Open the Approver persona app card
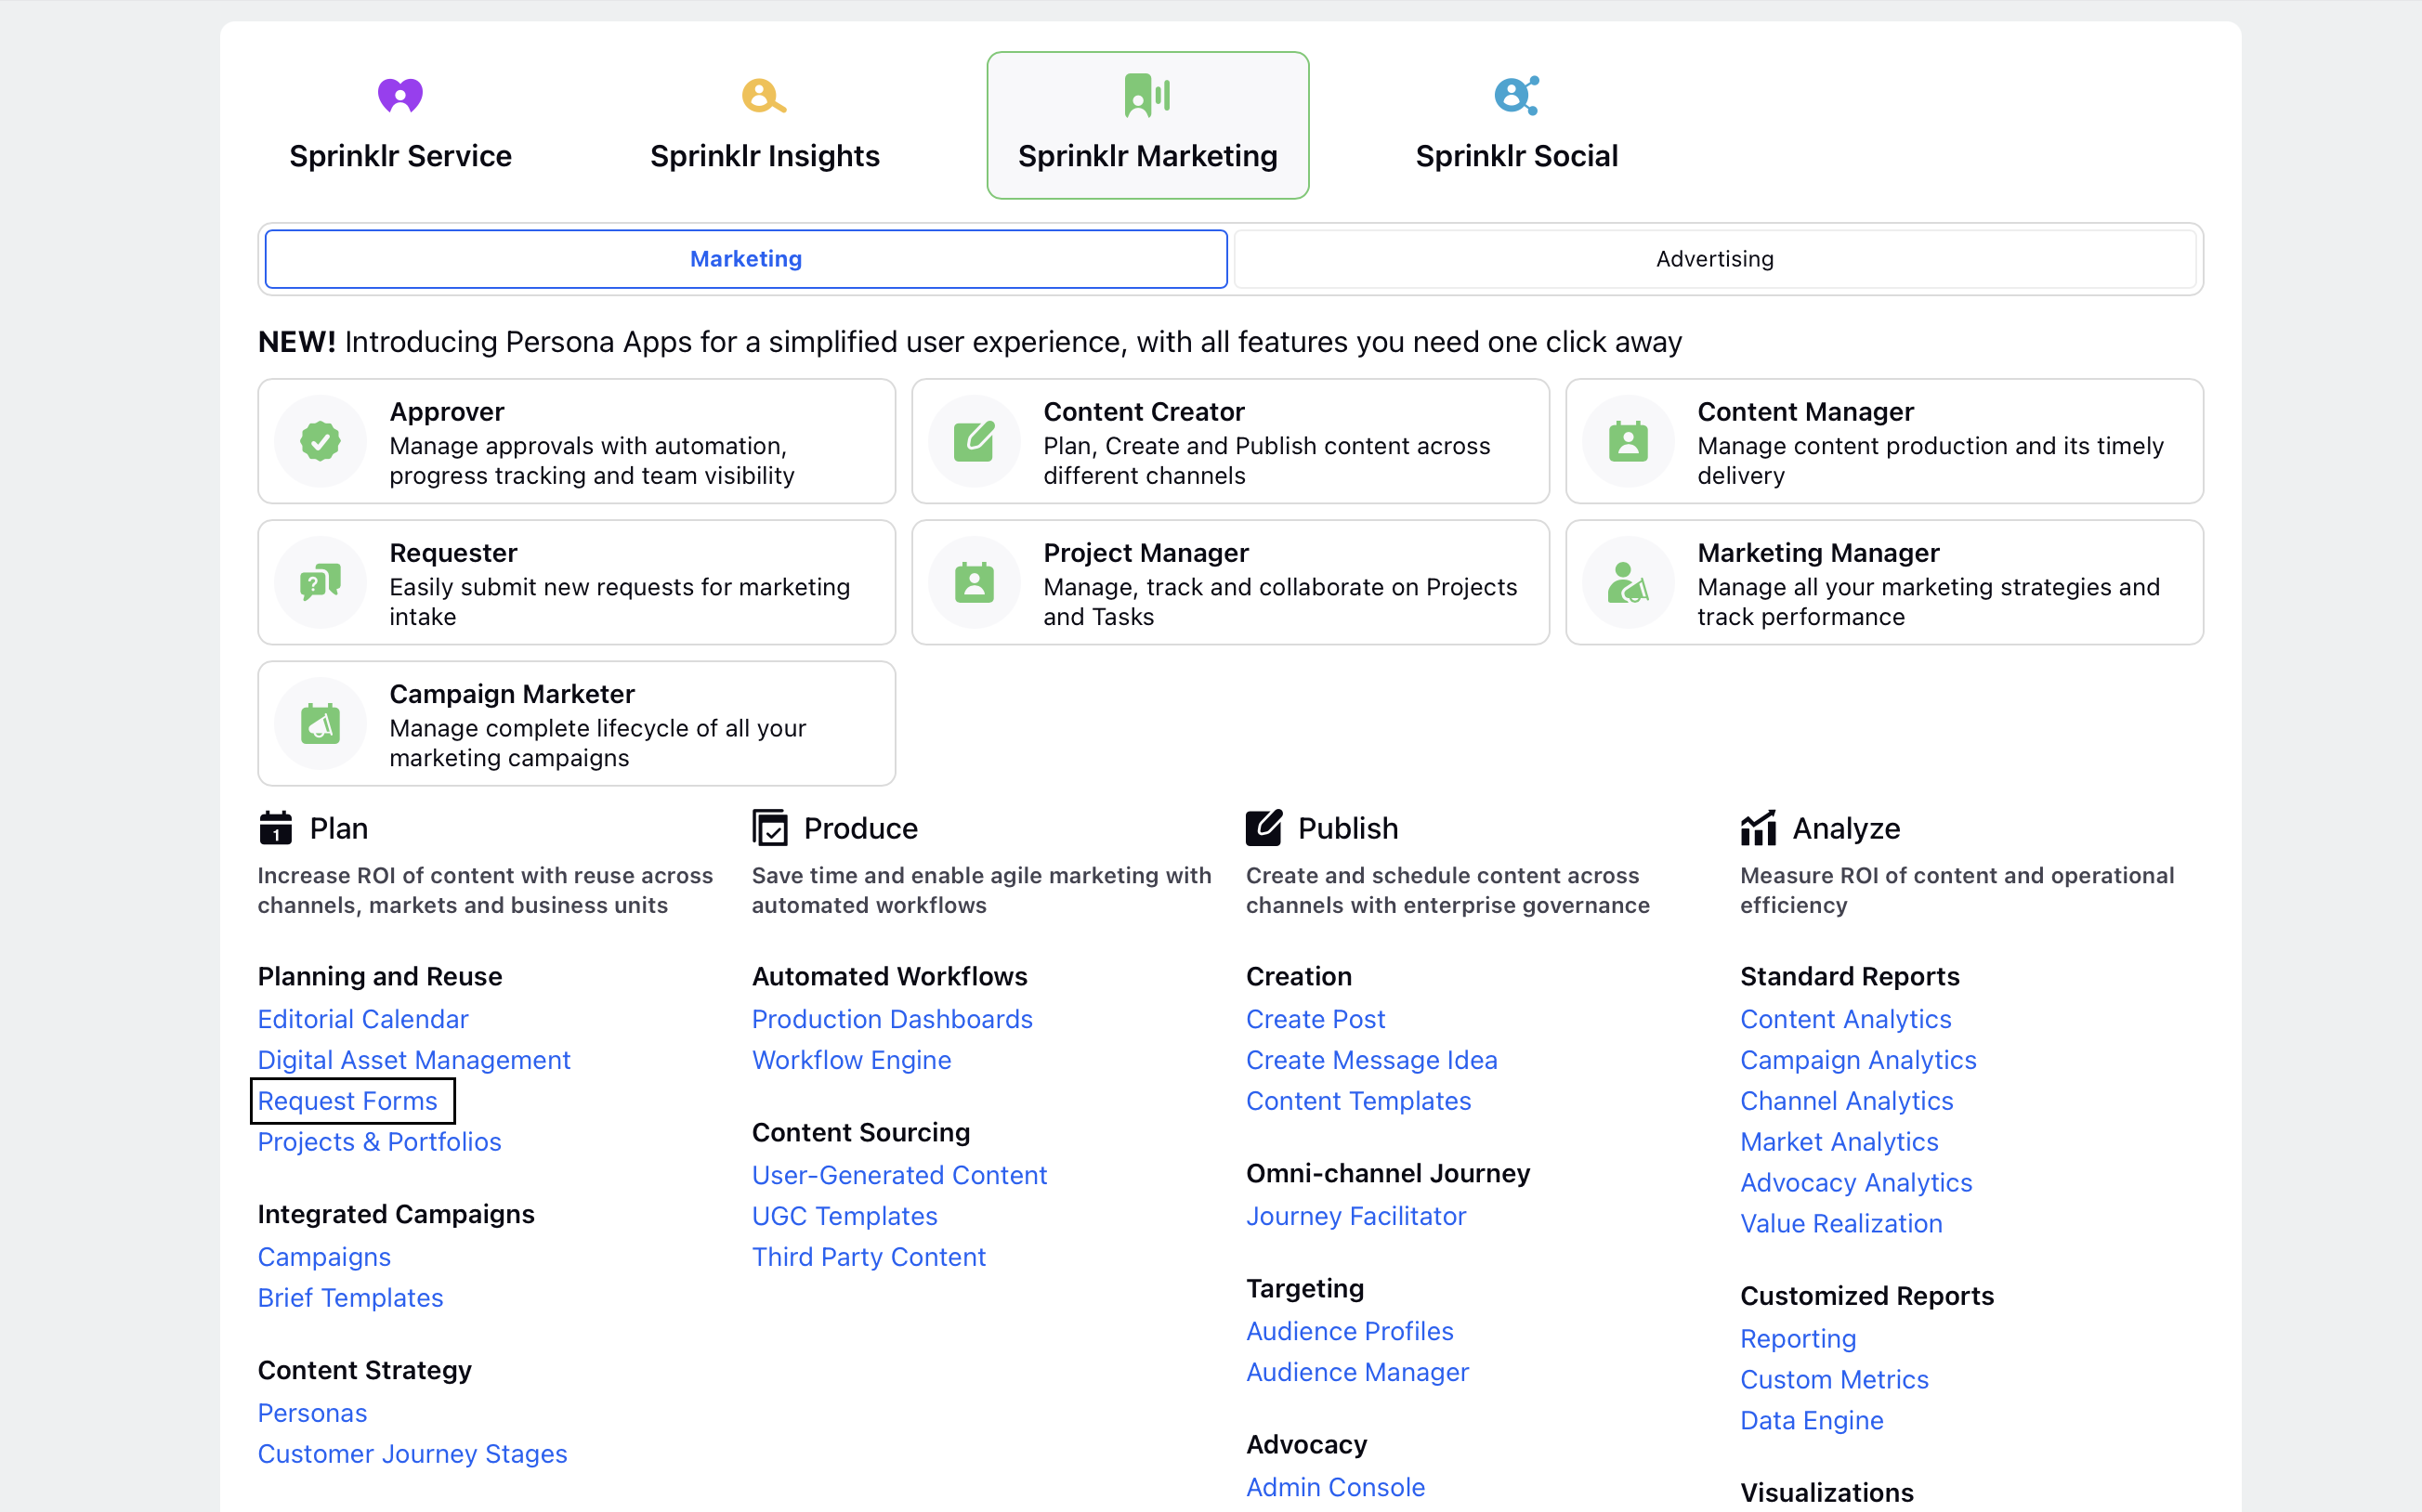The height and width of the screenshot is (1512, 2422). [576, 441]
